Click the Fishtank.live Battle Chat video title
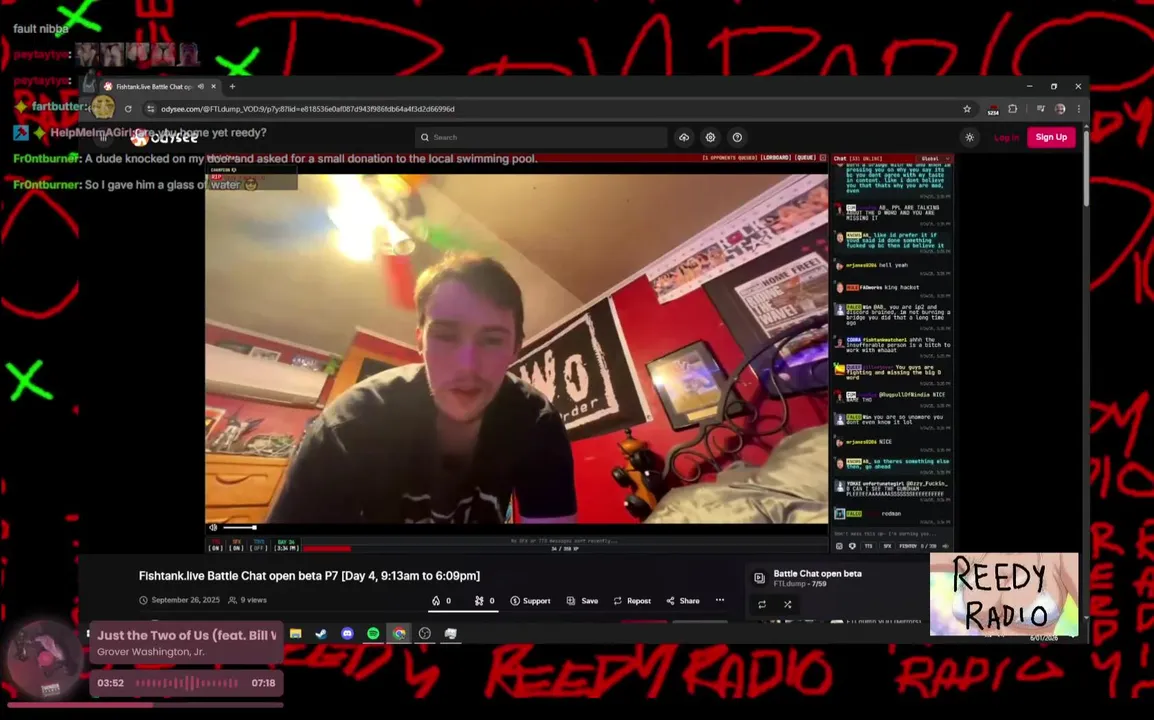1154x720 pixels. click(x=309, y=576)
